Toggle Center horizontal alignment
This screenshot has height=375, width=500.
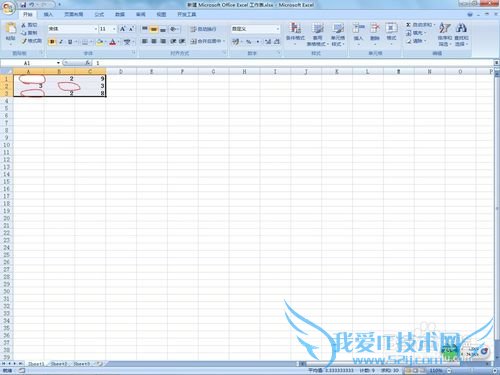pos(154,41)
